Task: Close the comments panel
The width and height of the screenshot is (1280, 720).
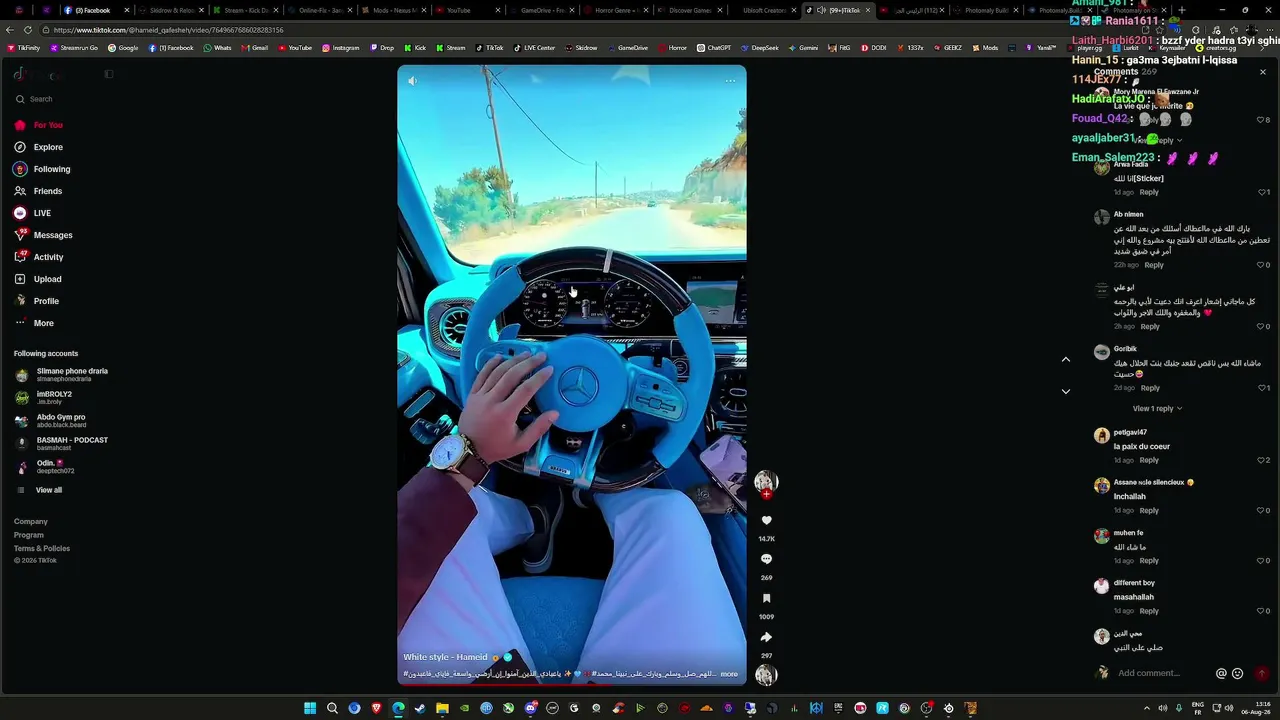Action: tap(1262, 72)
